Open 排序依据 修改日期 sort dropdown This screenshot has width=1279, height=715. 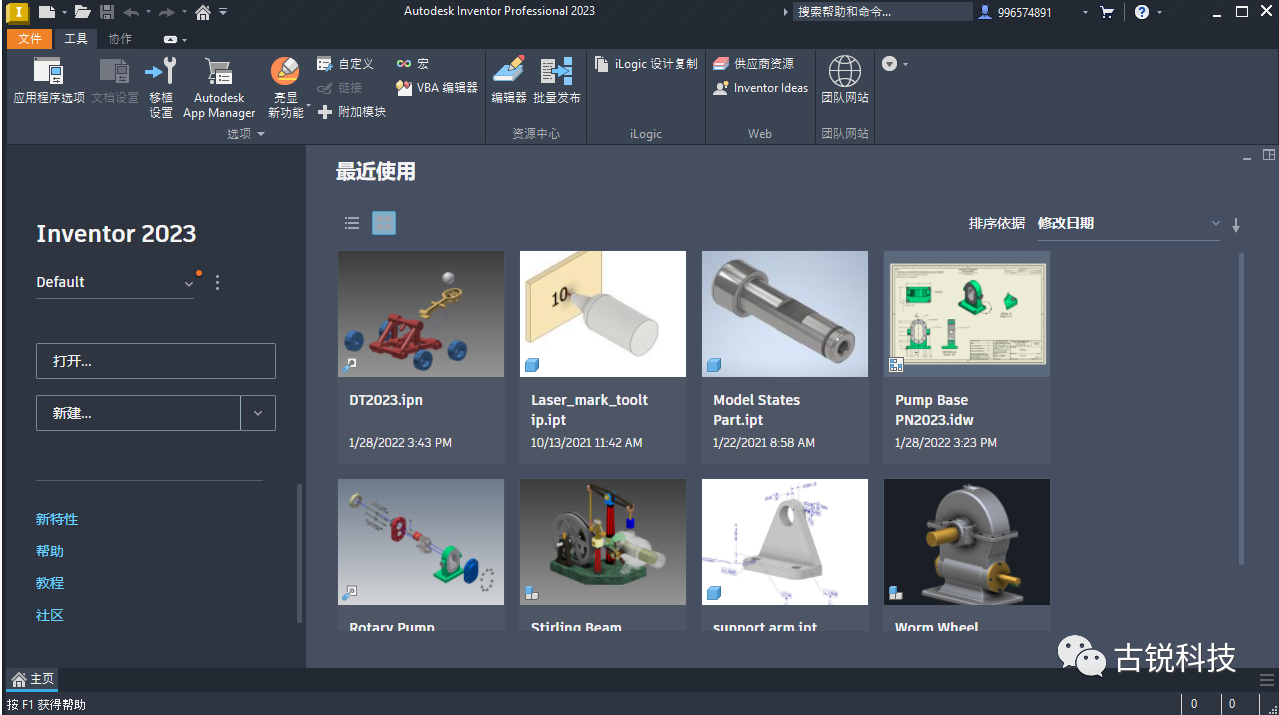1128,224
